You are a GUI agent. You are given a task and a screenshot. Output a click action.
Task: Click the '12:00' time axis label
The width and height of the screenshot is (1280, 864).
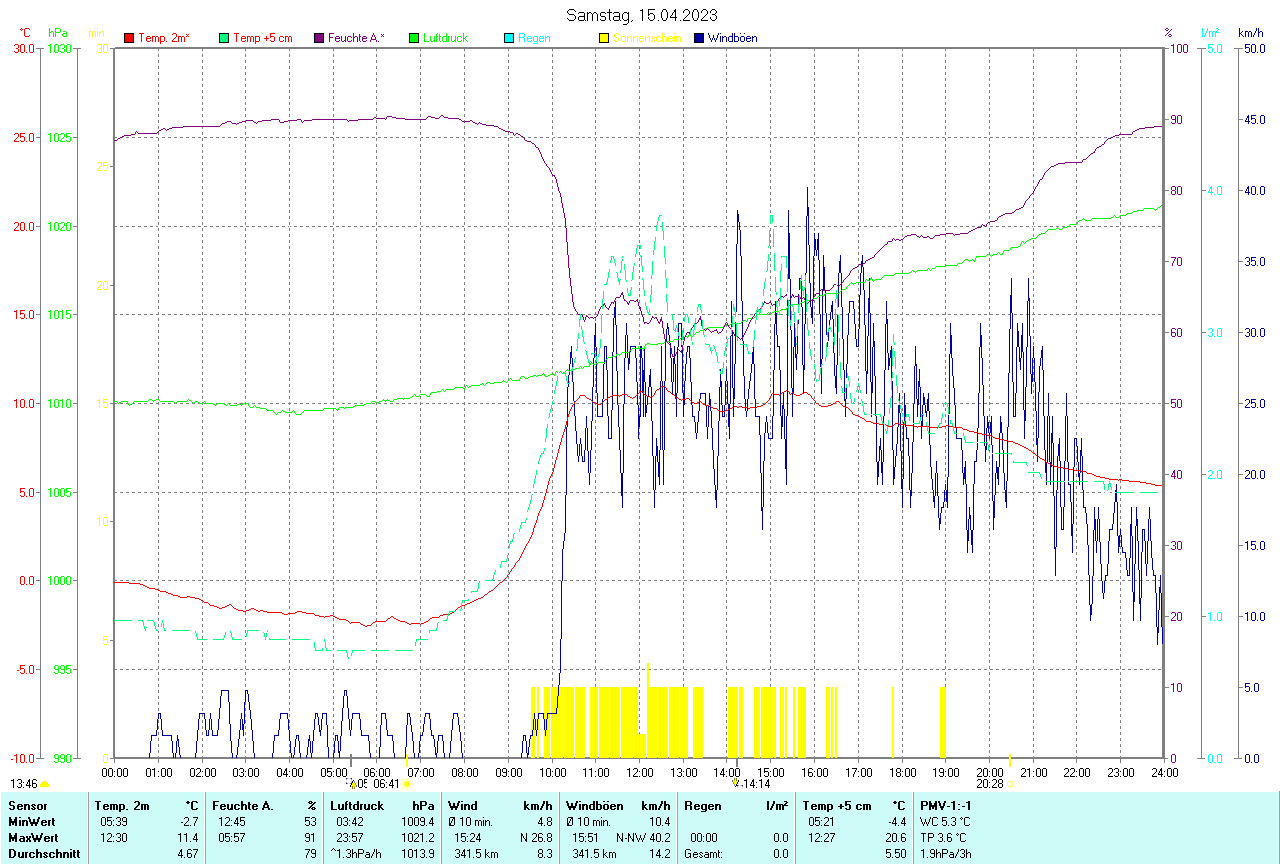click(639, 772)
